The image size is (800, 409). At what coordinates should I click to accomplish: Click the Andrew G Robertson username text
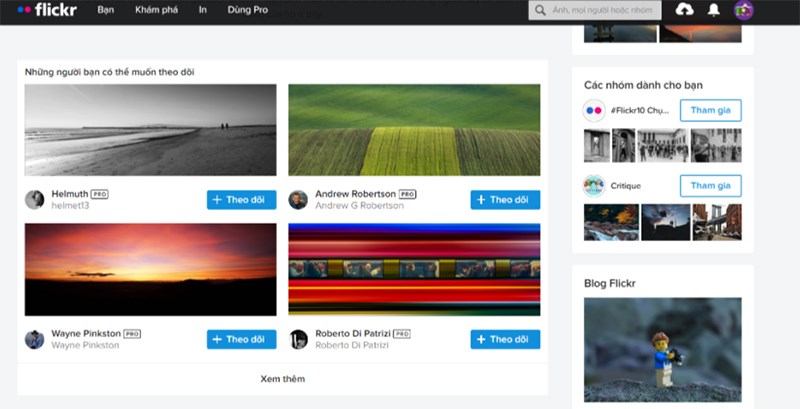(x=359, y=206)
